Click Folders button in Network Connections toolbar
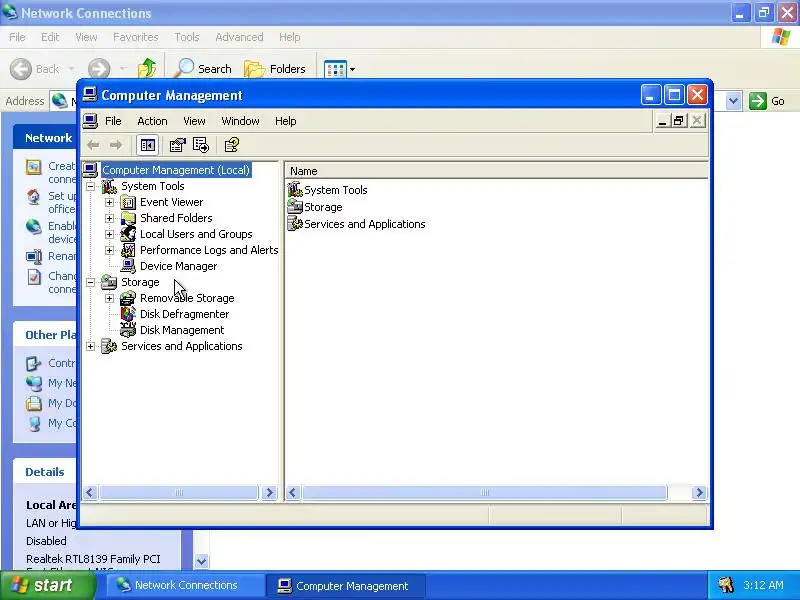This screenshot has width=800, height=600. (x=275, y=69)
